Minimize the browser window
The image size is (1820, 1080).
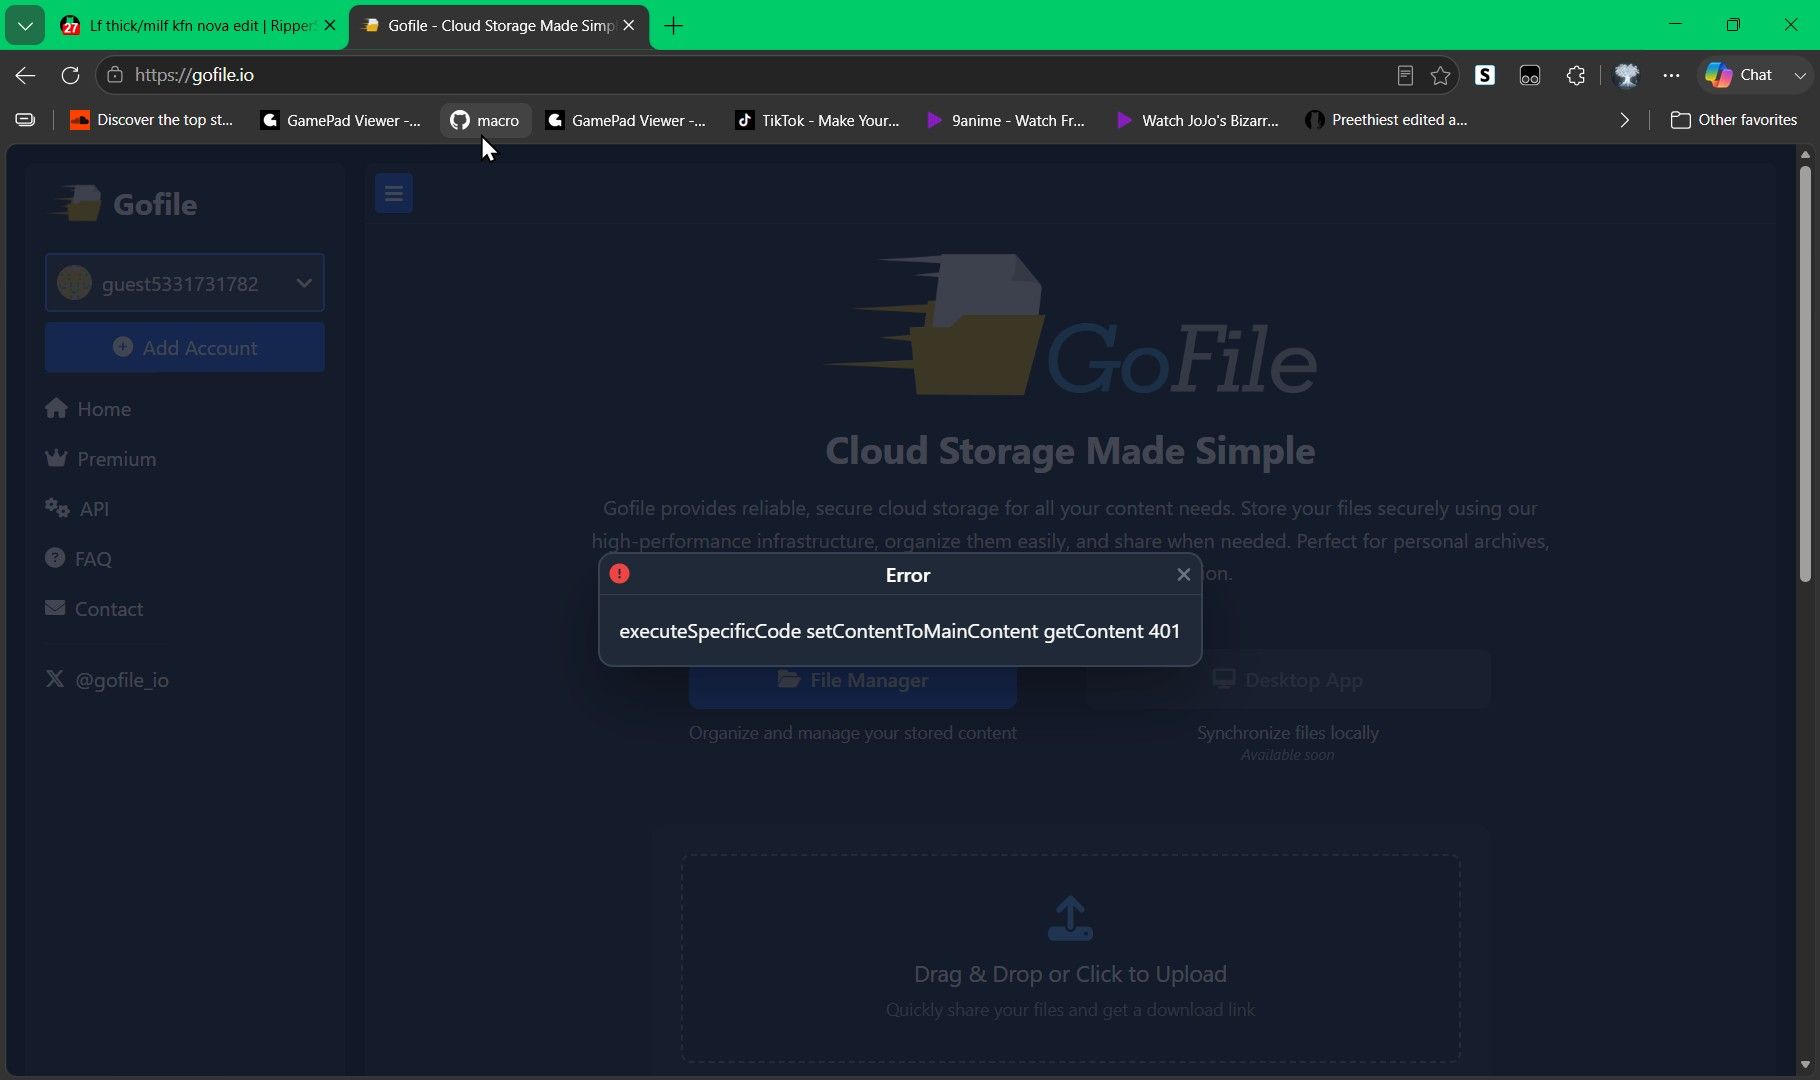pyautogui.click(x=1676, y=24)
